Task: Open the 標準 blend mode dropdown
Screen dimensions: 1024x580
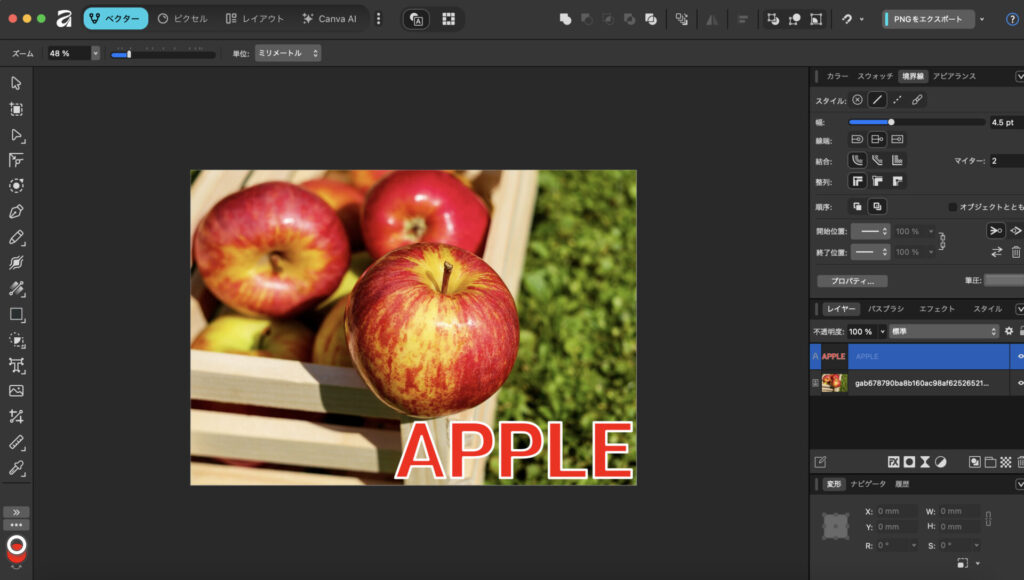Action: [940, 331]
